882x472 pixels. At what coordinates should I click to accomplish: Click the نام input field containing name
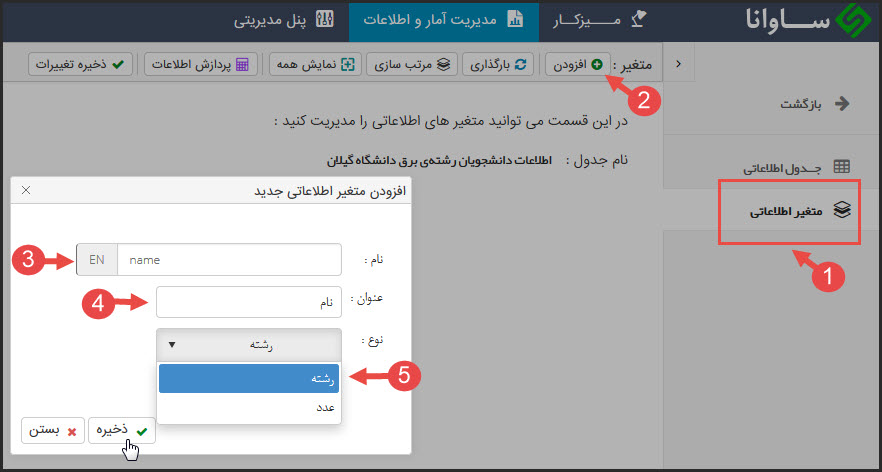(229, 260)
